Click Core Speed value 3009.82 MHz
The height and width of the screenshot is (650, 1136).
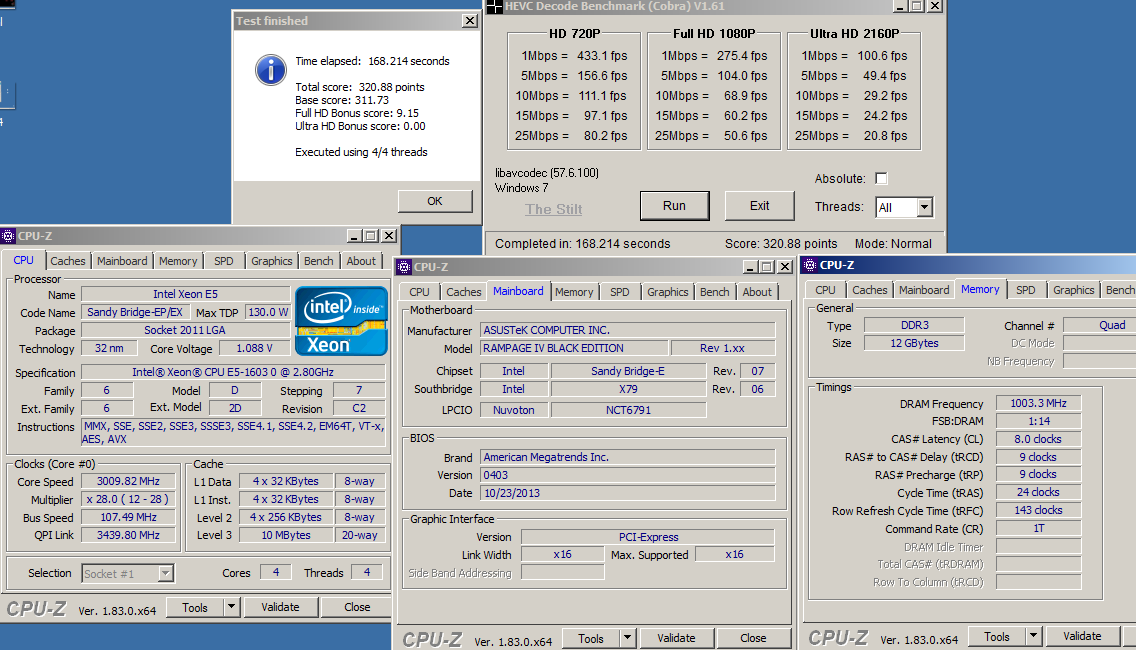click(128, 481)
